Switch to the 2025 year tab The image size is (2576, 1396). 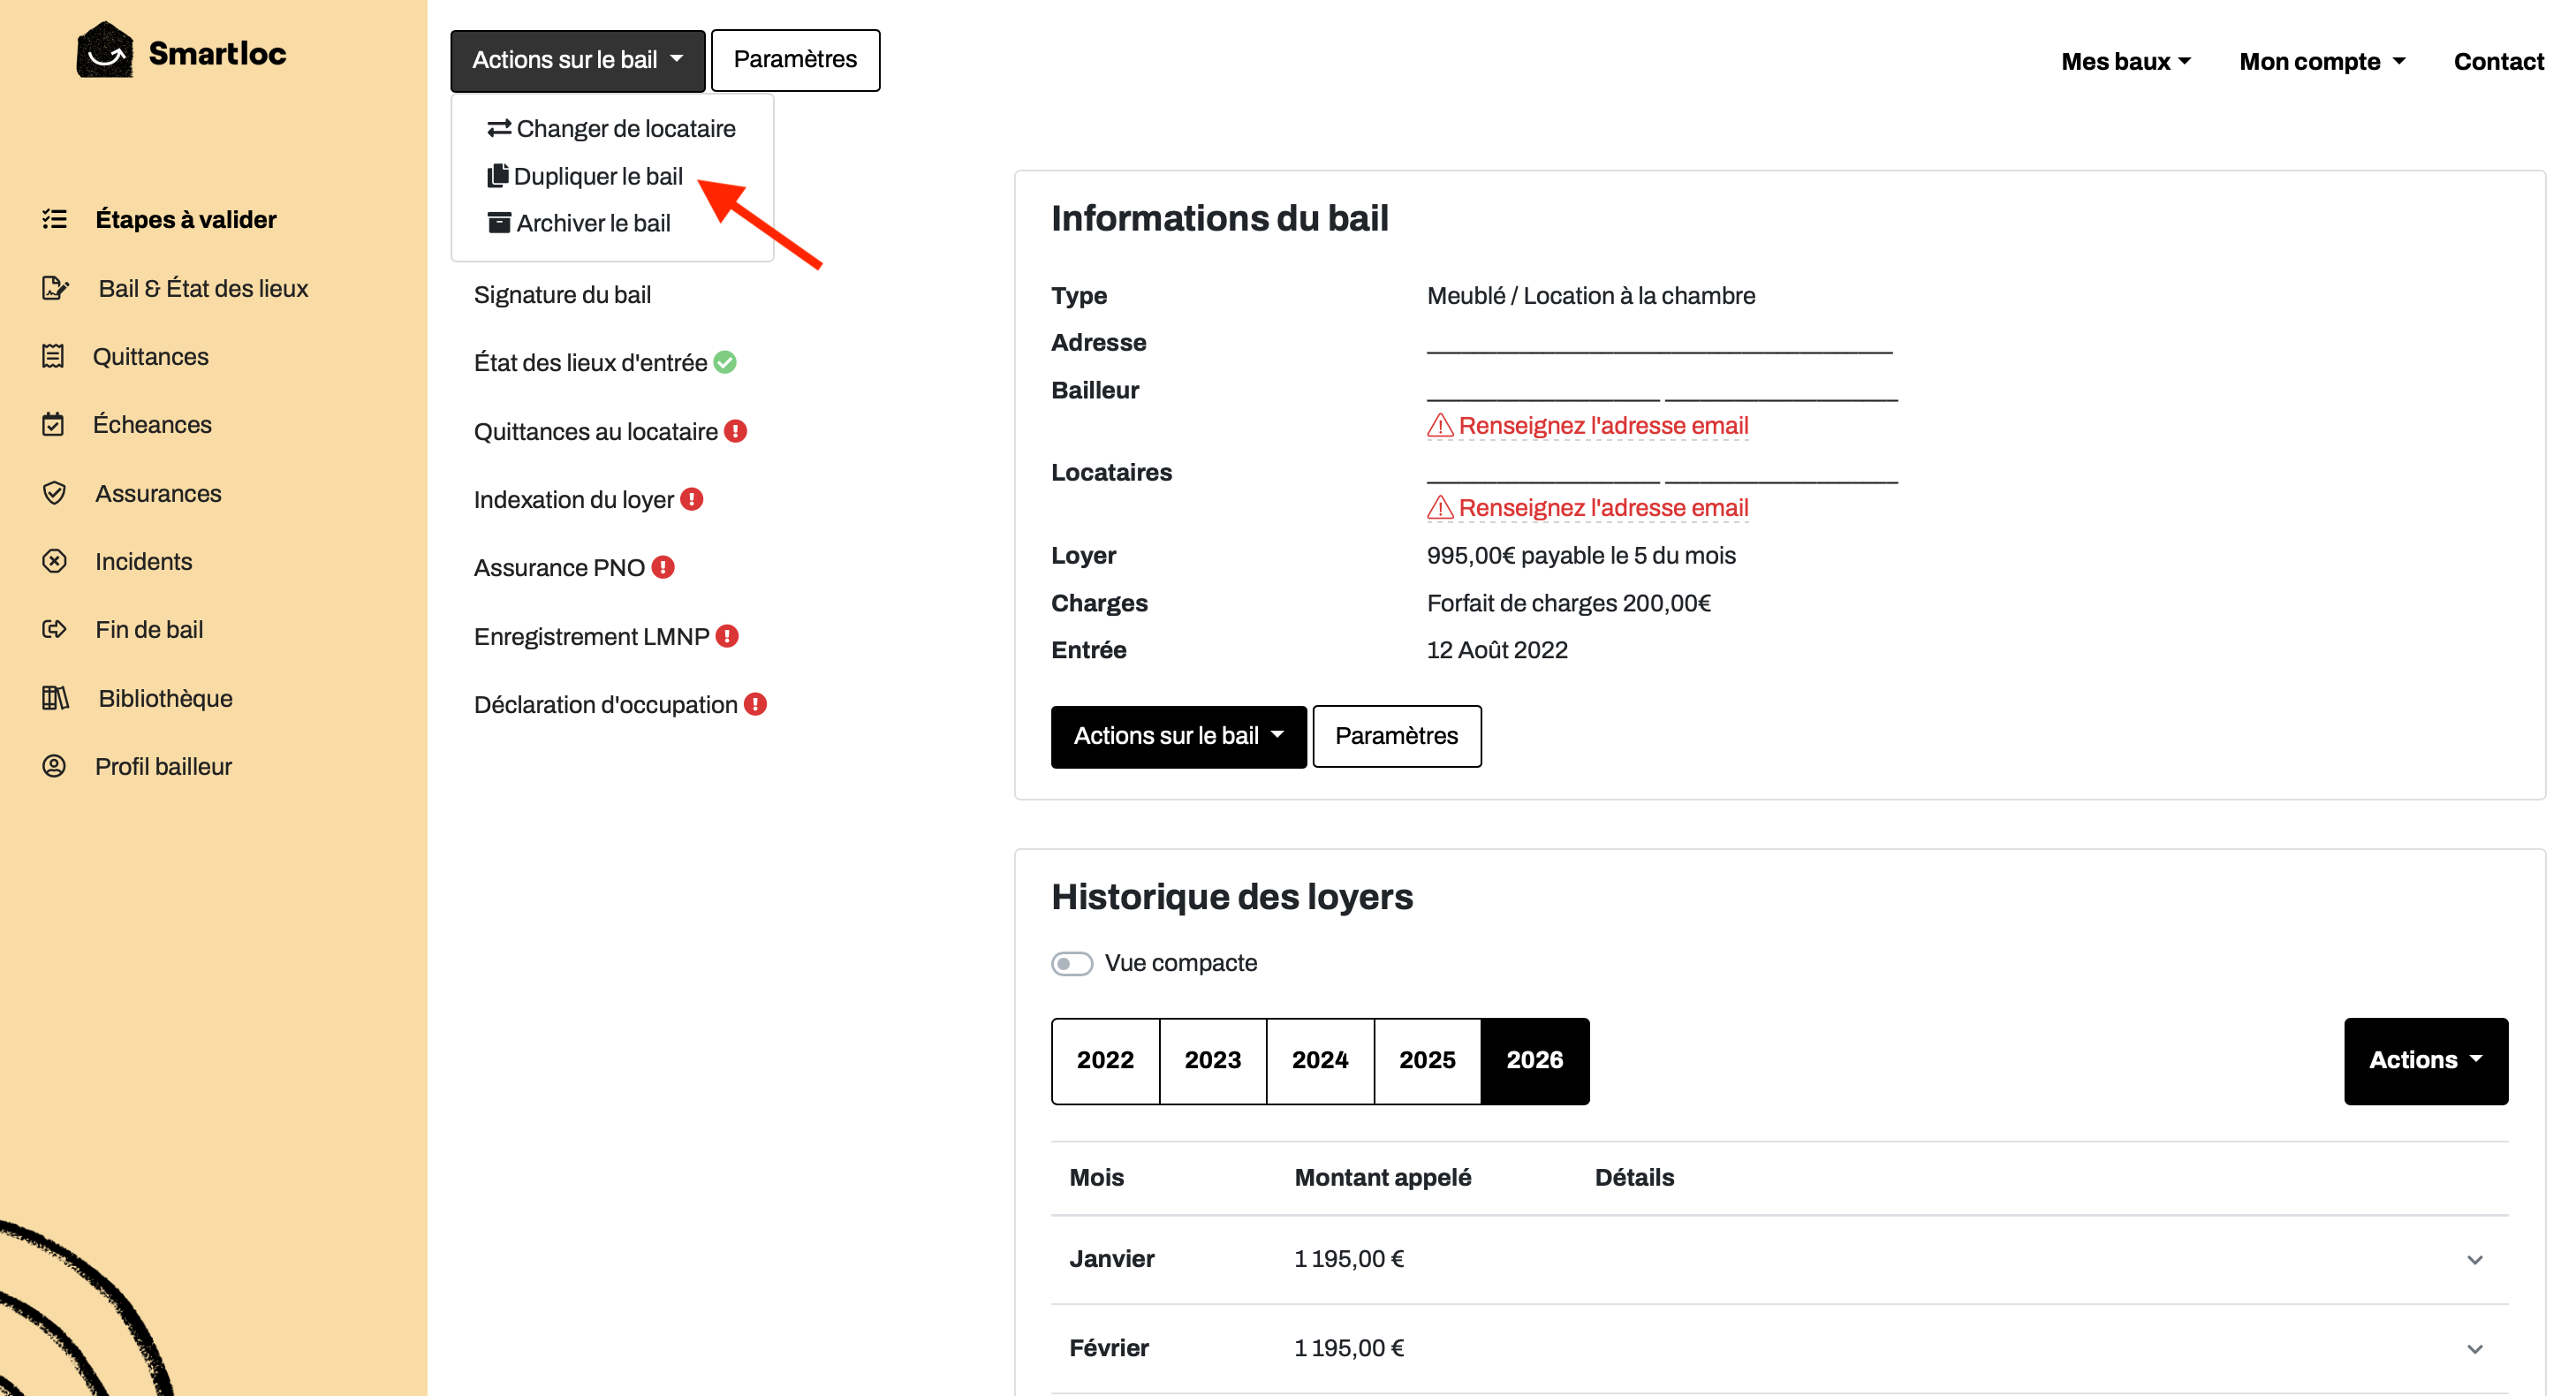coord(1427,1060)
